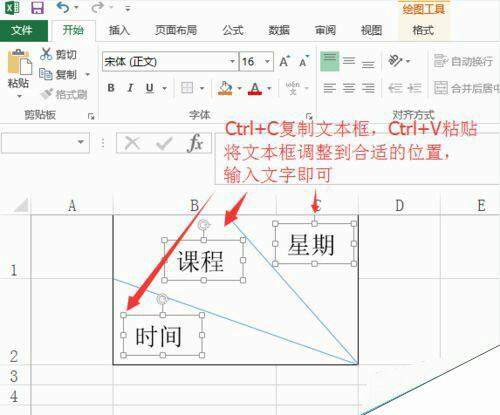The image size is (500, 415).
Task: Expand the 粘贴 options arrow
Action: pos(19,96)
